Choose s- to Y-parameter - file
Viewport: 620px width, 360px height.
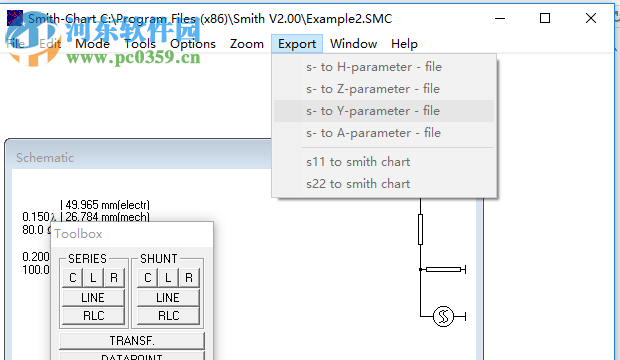(384, 111)
